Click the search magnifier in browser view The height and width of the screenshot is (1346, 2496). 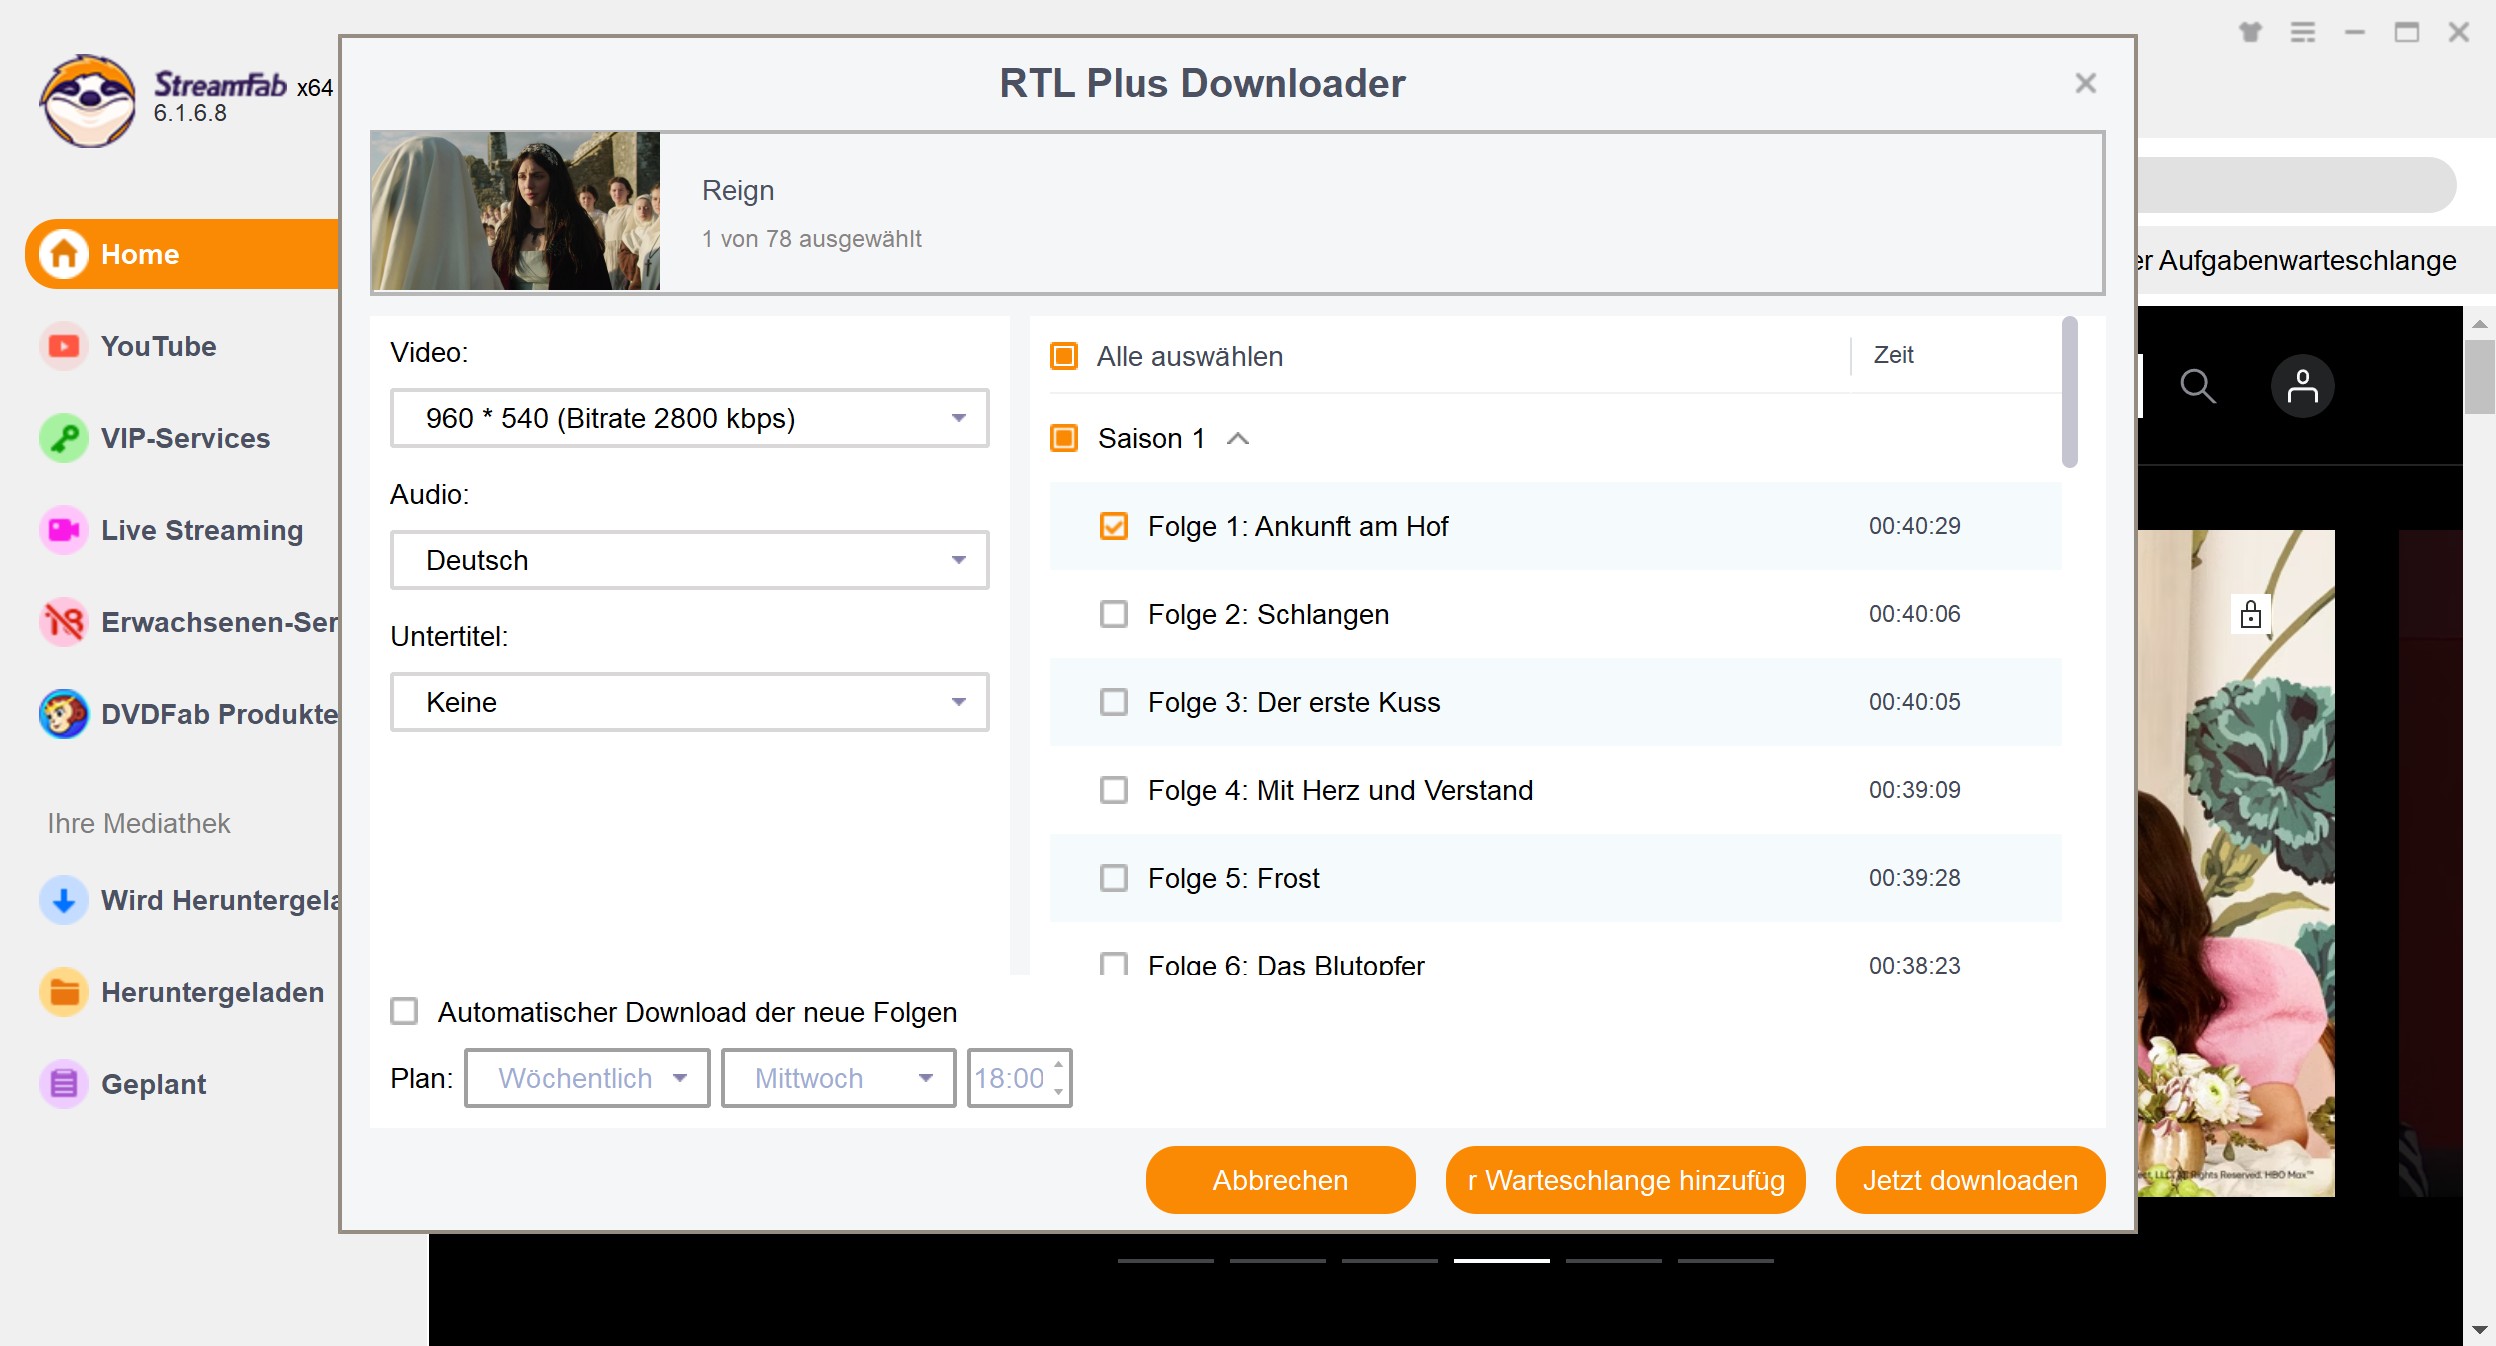(2198, 386)
